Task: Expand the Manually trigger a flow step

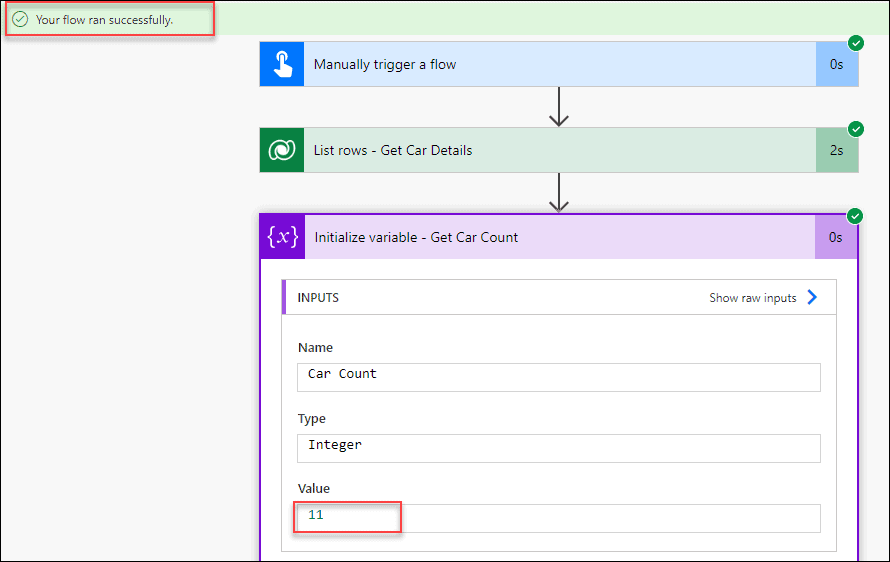Action: 559,64
